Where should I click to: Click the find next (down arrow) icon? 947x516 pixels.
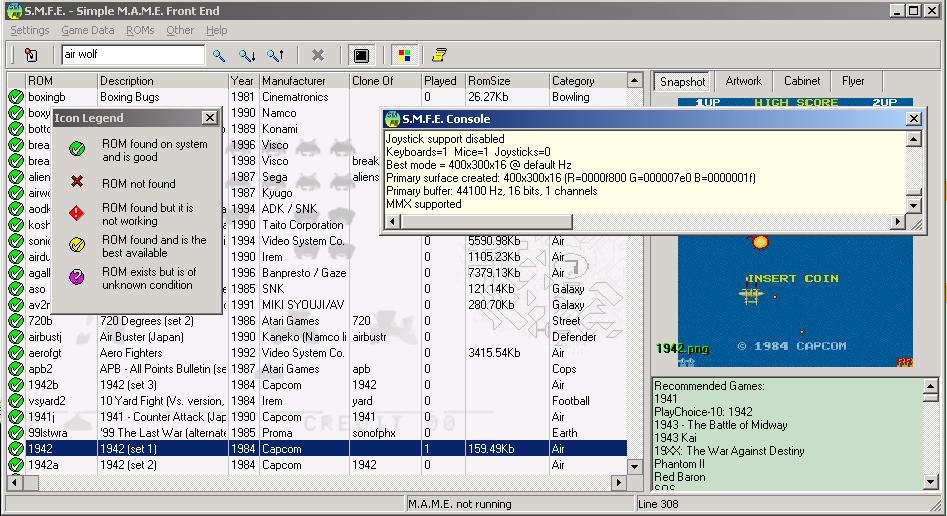tap(246, 56)
